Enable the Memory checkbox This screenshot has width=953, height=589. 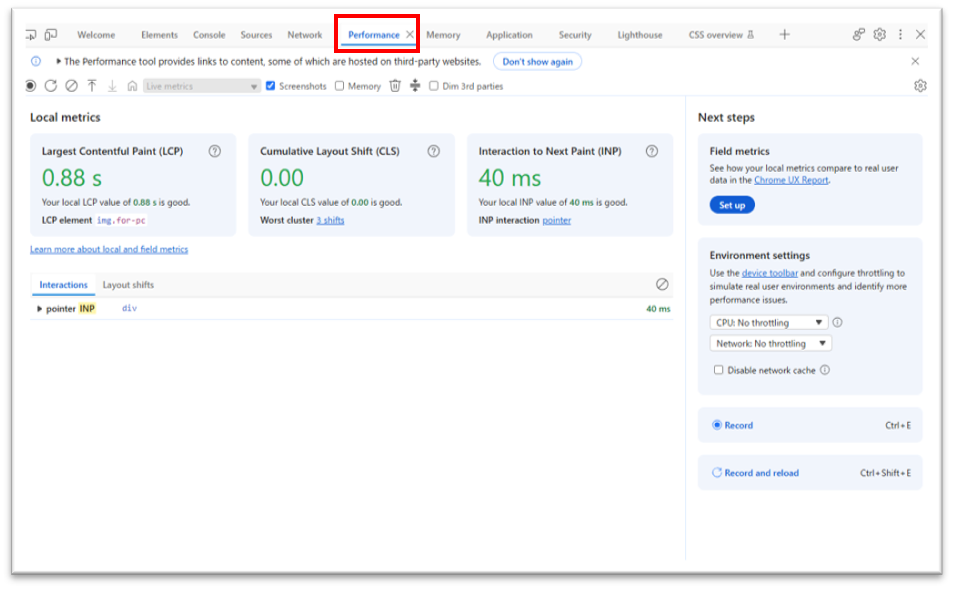(x=340, y=86)
